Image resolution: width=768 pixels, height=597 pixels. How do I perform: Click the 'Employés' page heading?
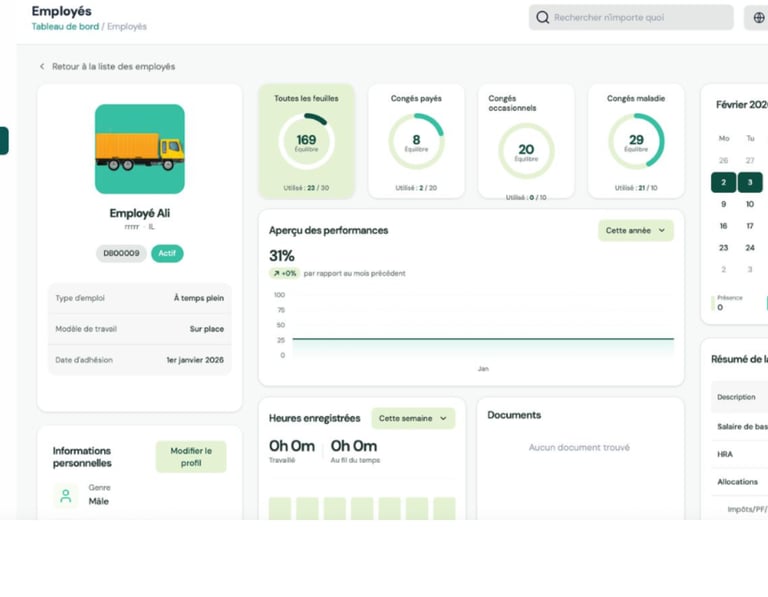point(61,11)
